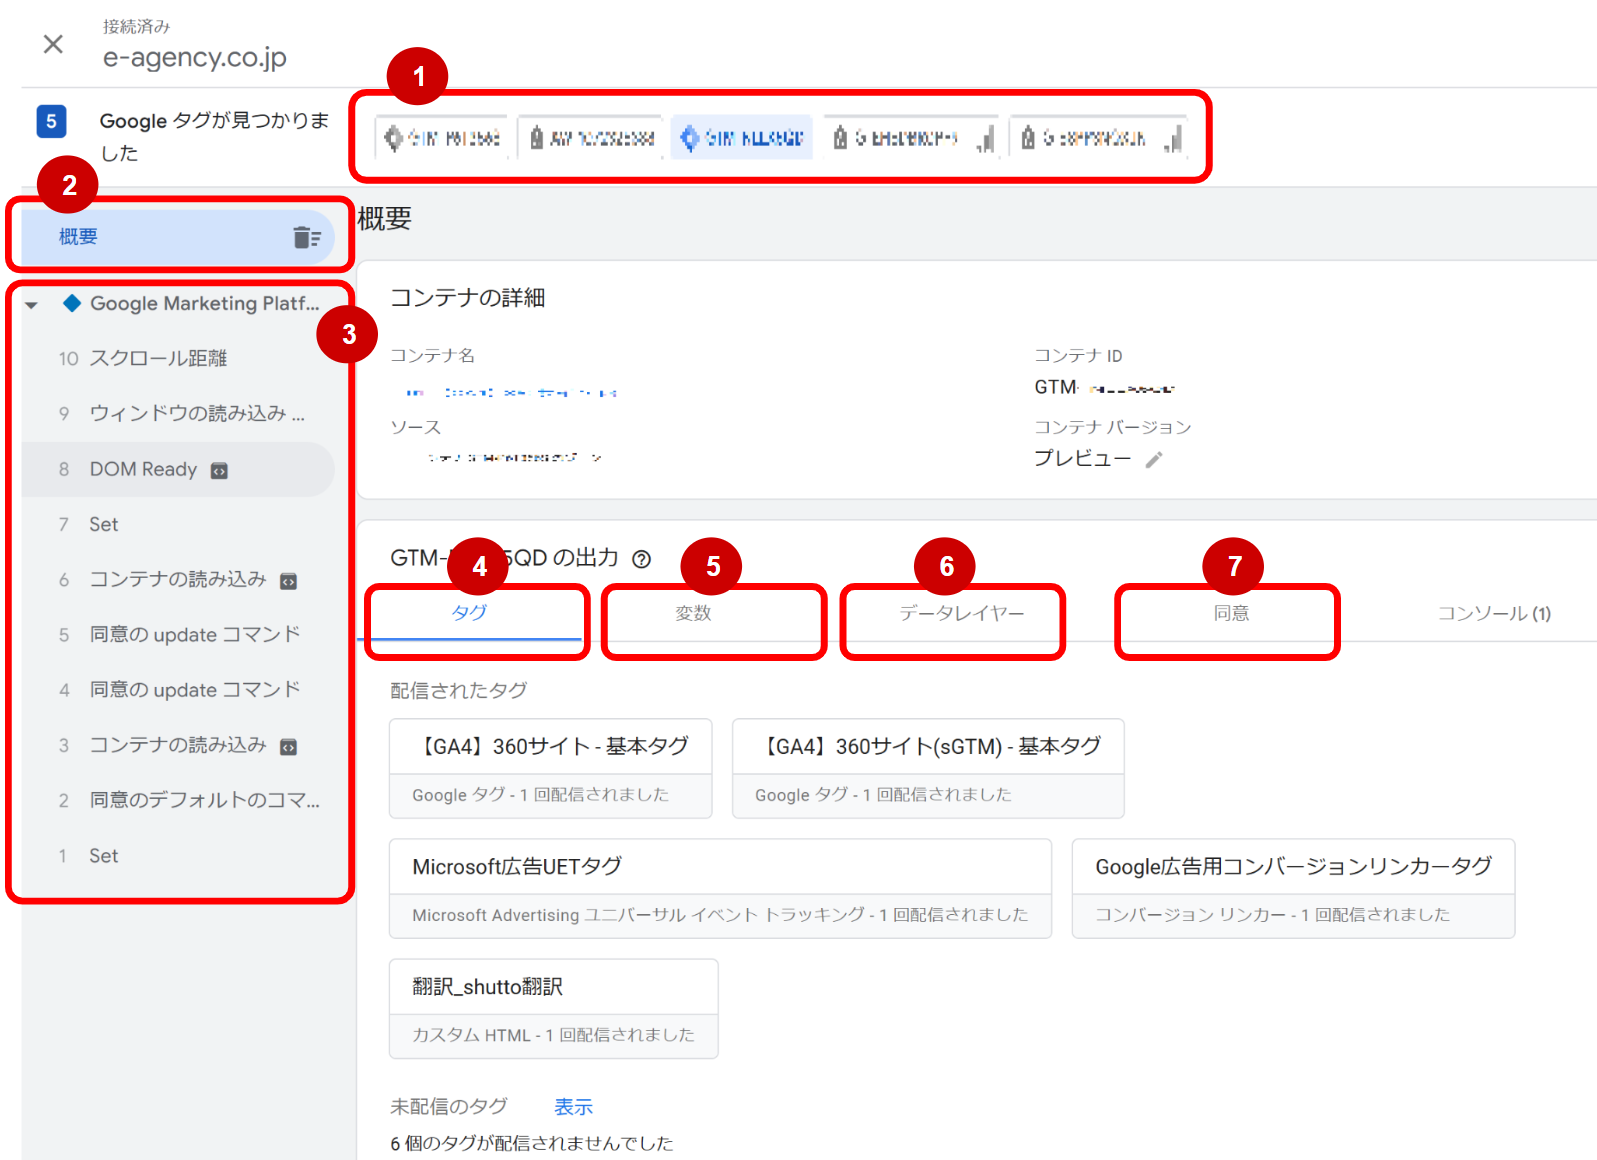Switch to the データレイヤー tab
1597x1160 pixels.
[961, 613]
